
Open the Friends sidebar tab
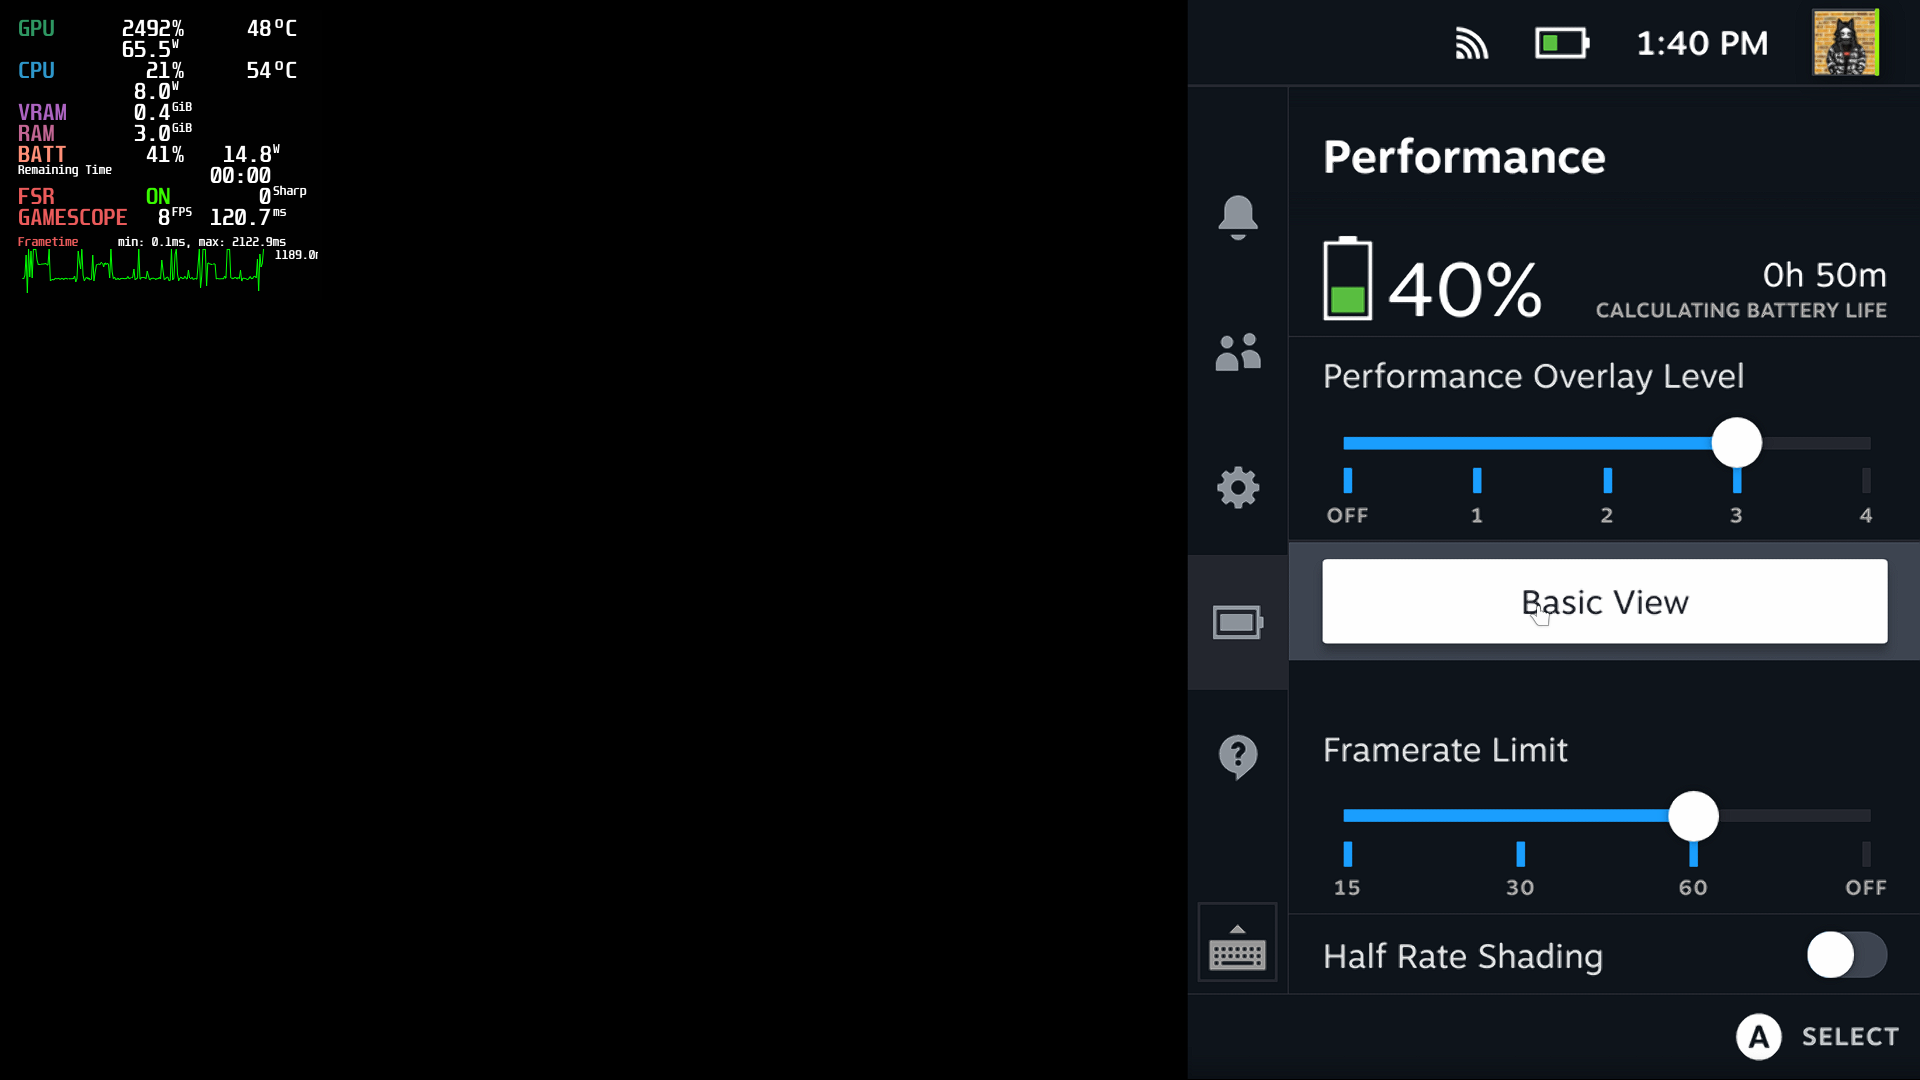click(1237, 352)
